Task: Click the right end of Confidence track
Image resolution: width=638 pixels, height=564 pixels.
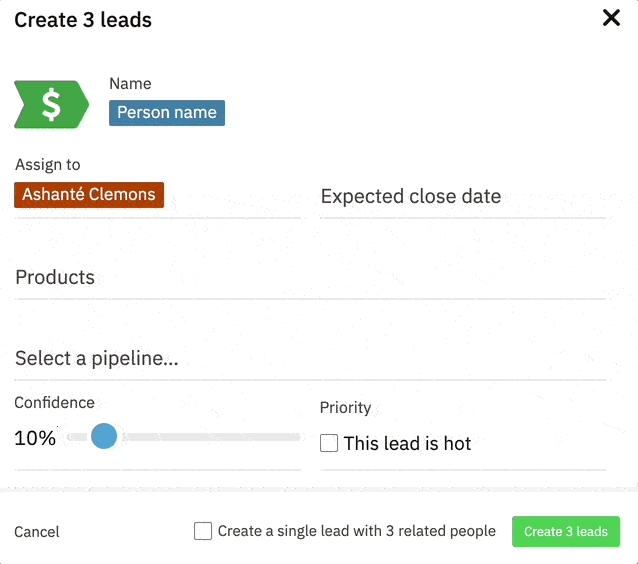Action: 296,437
